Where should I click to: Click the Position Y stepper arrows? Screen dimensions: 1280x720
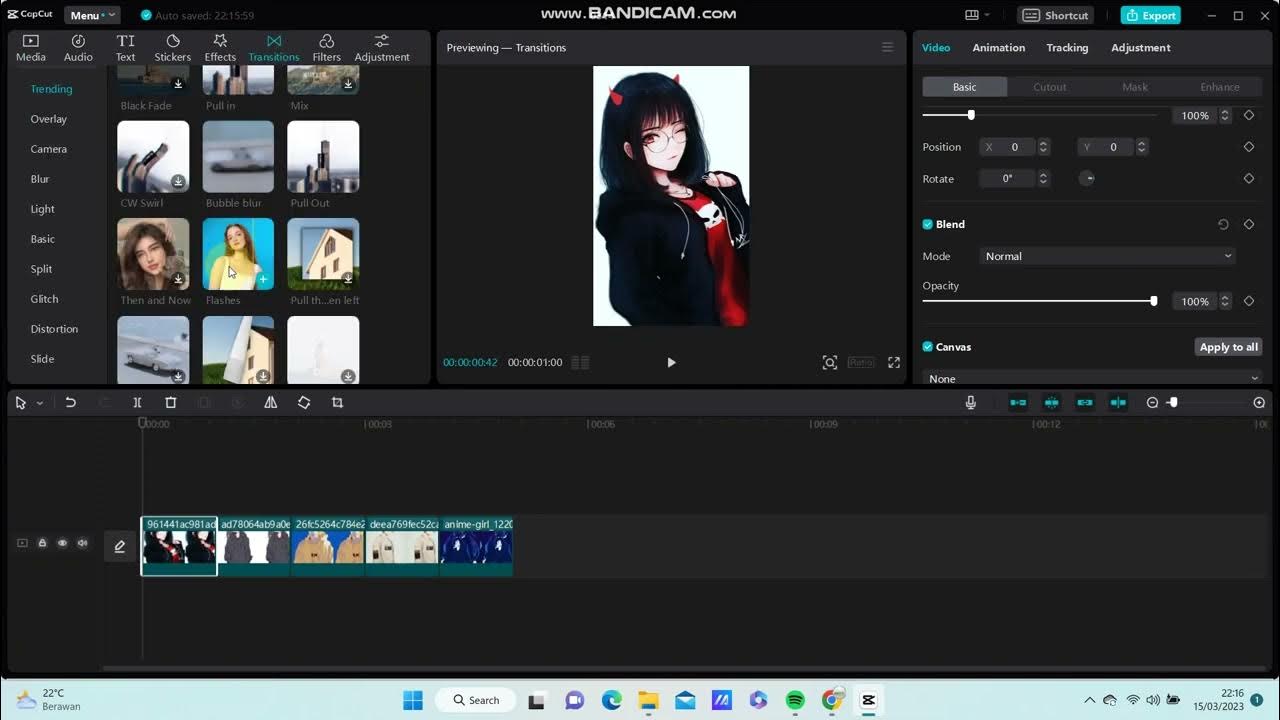pos(1141,147)
